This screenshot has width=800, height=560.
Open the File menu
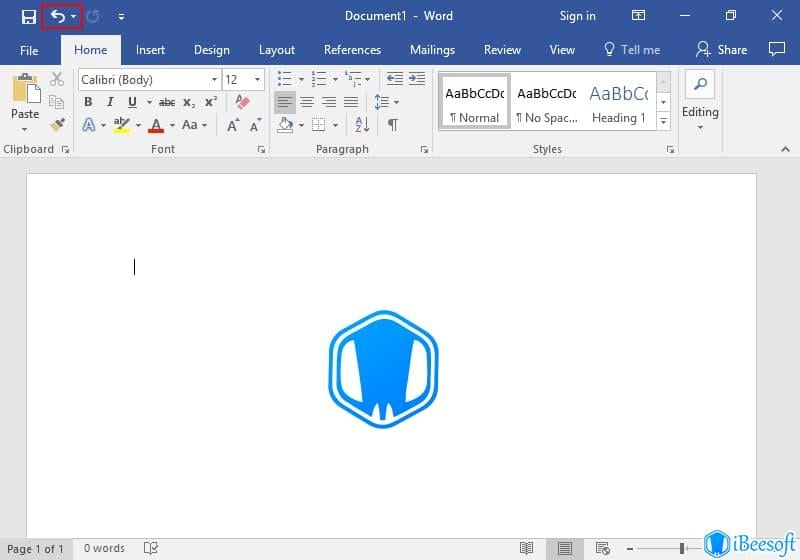click(29, 50)
